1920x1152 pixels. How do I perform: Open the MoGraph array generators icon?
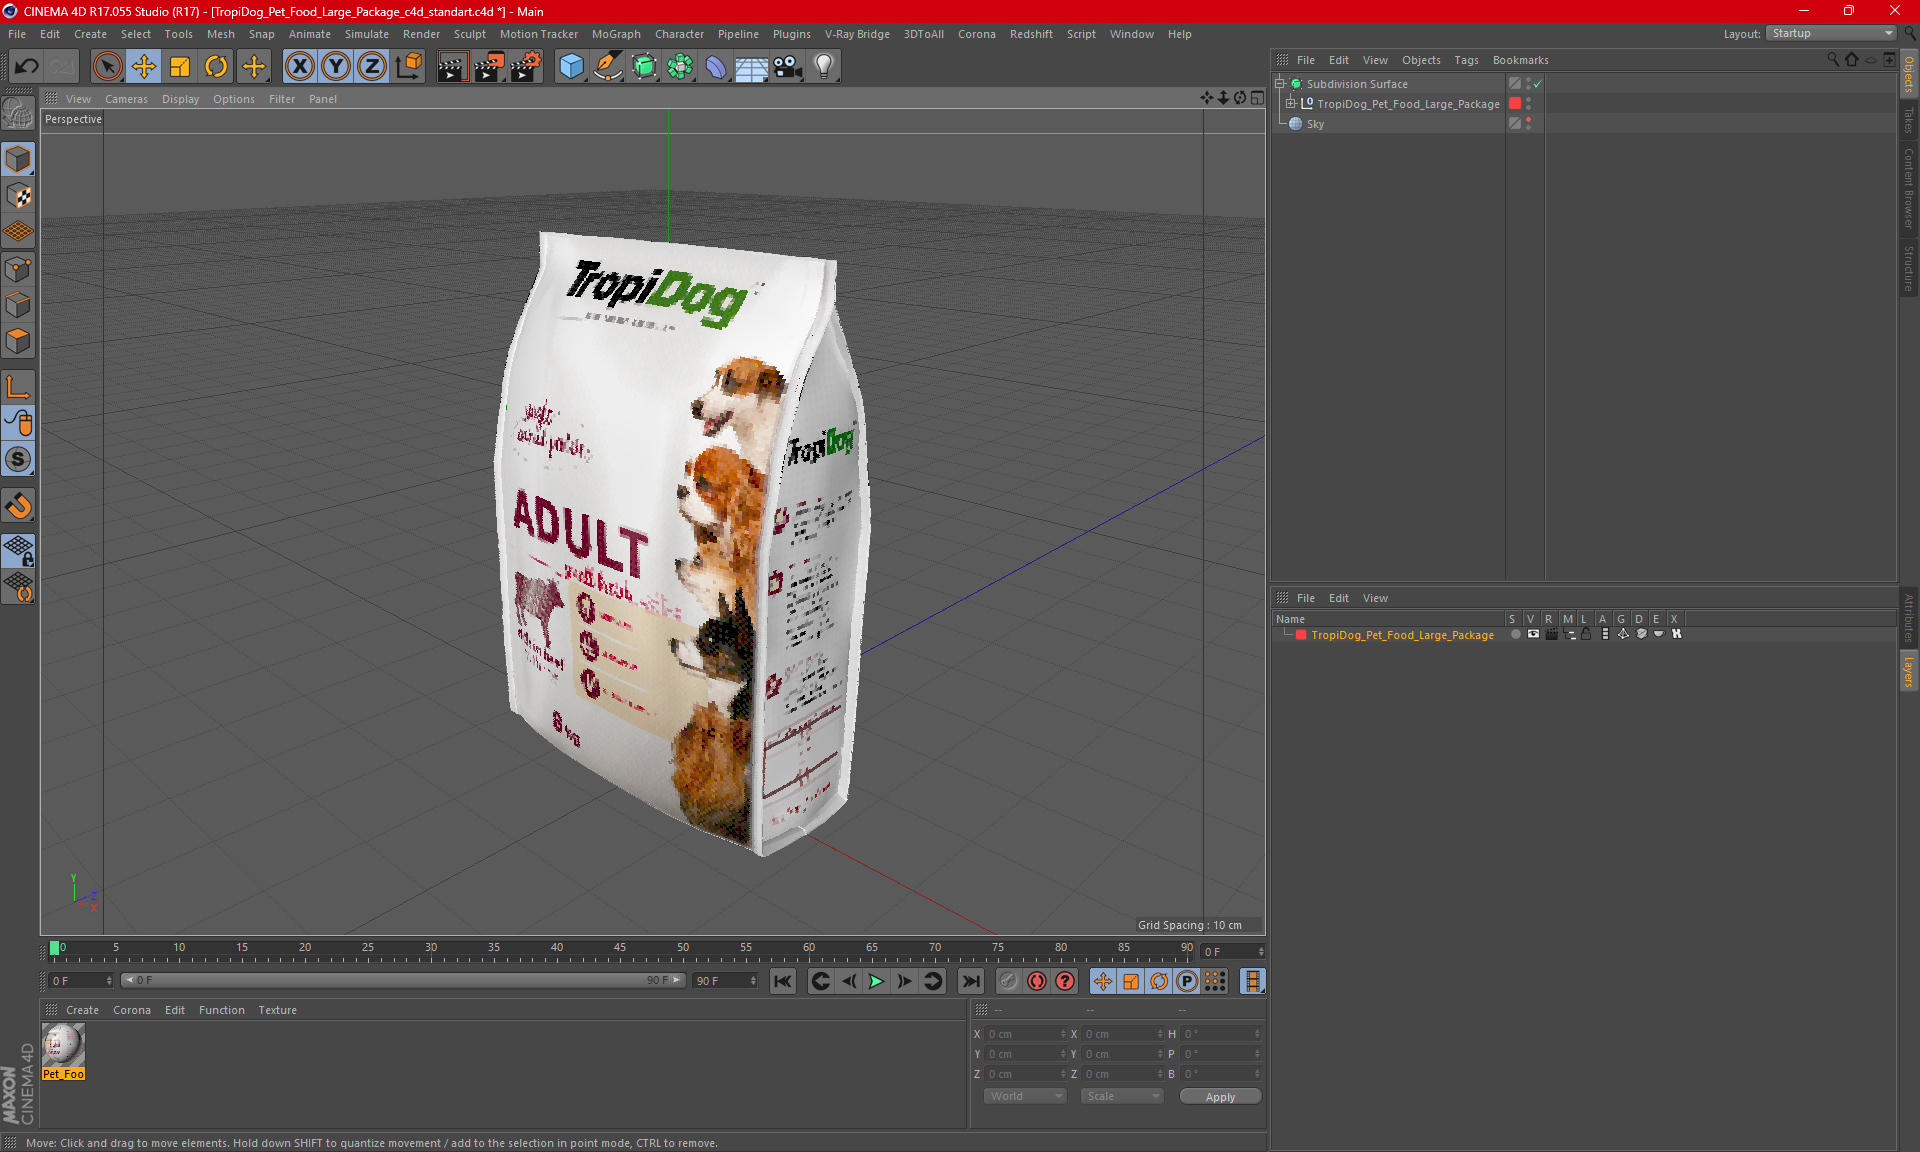point(680,67)
